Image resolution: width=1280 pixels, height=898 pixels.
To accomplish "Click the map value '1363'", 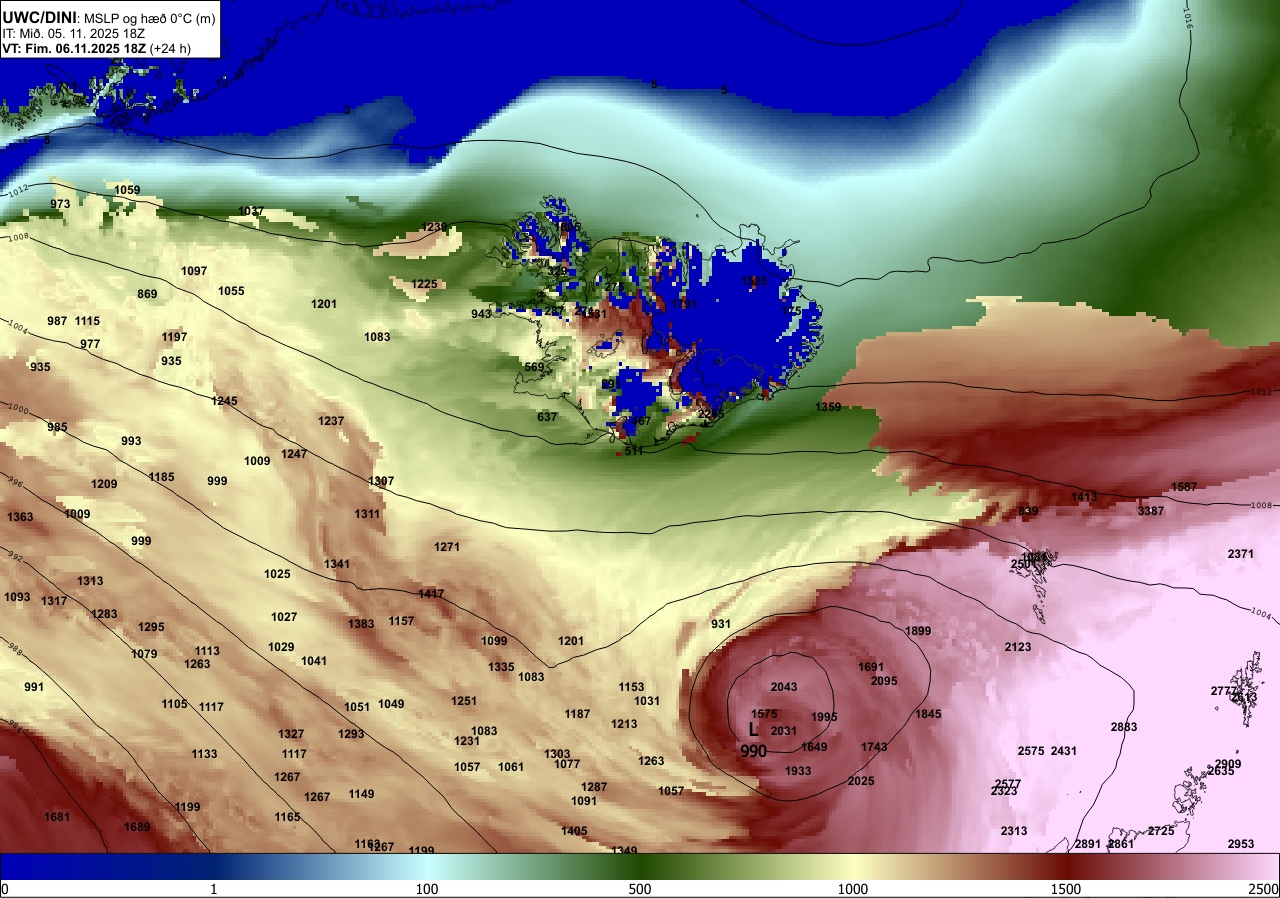I will click(x=20, y=517).
